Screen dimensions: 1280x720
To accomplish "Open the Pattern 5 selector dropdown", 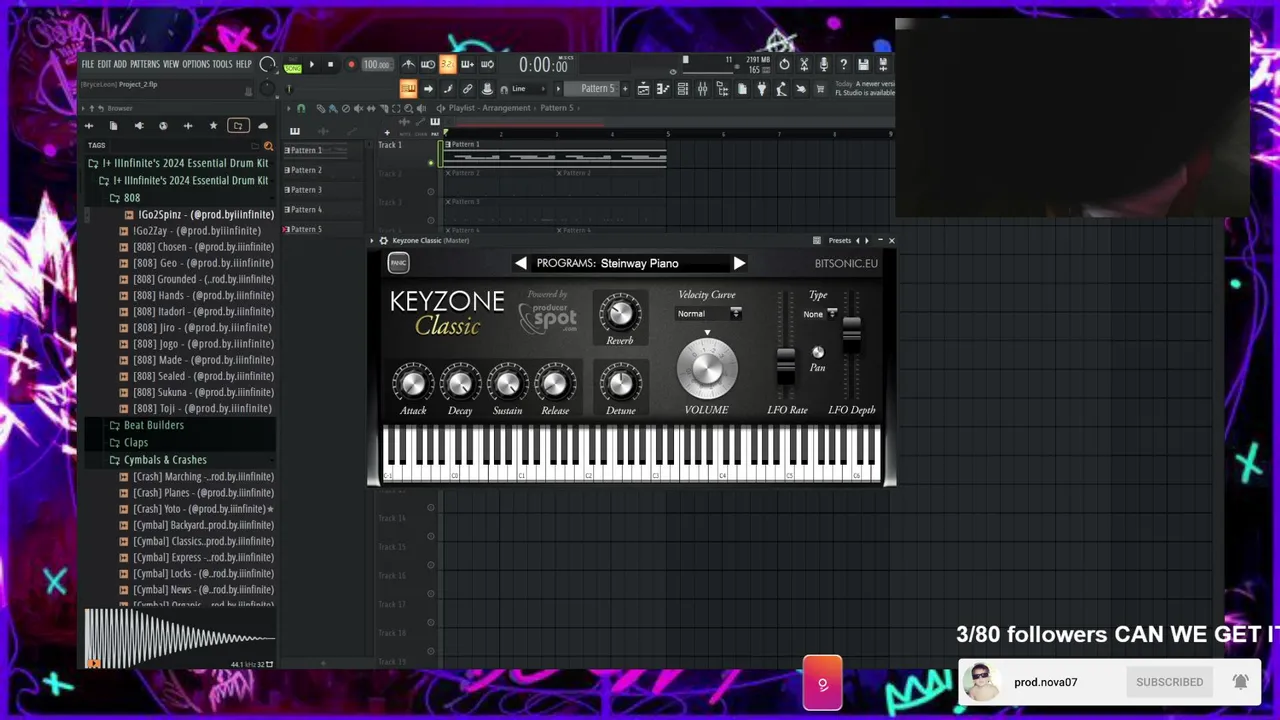I will [597, 88].
